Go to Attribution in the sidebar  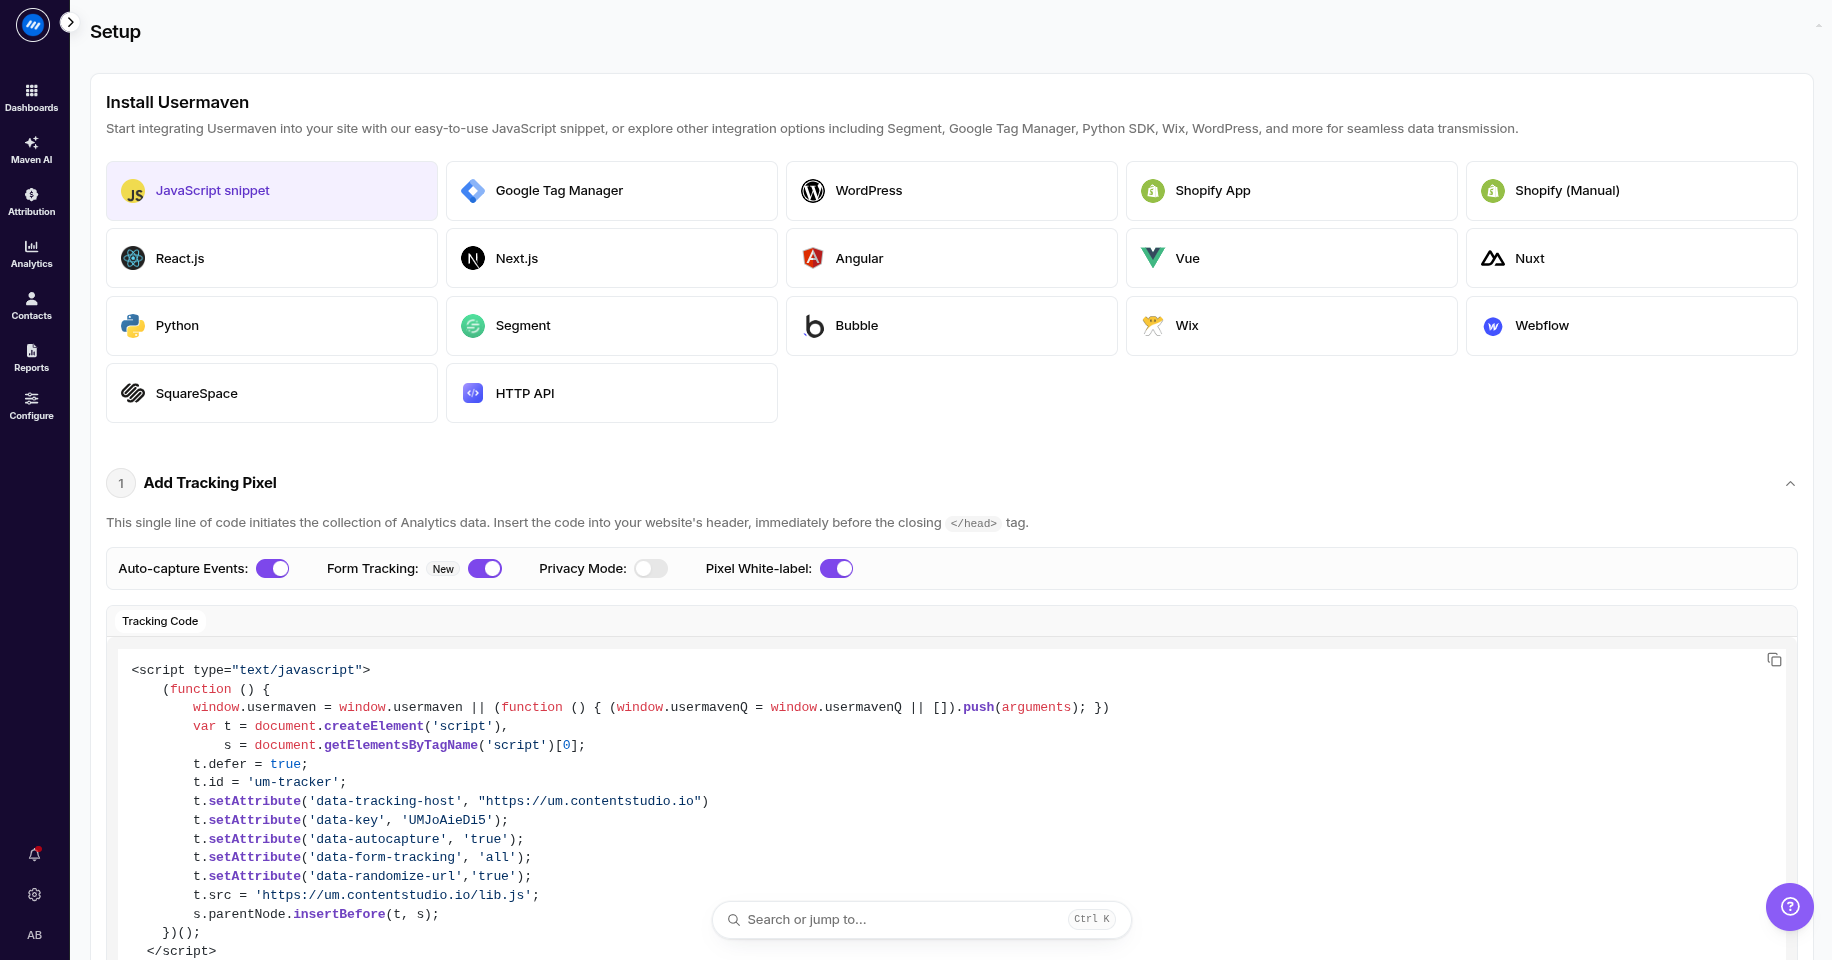32,202
